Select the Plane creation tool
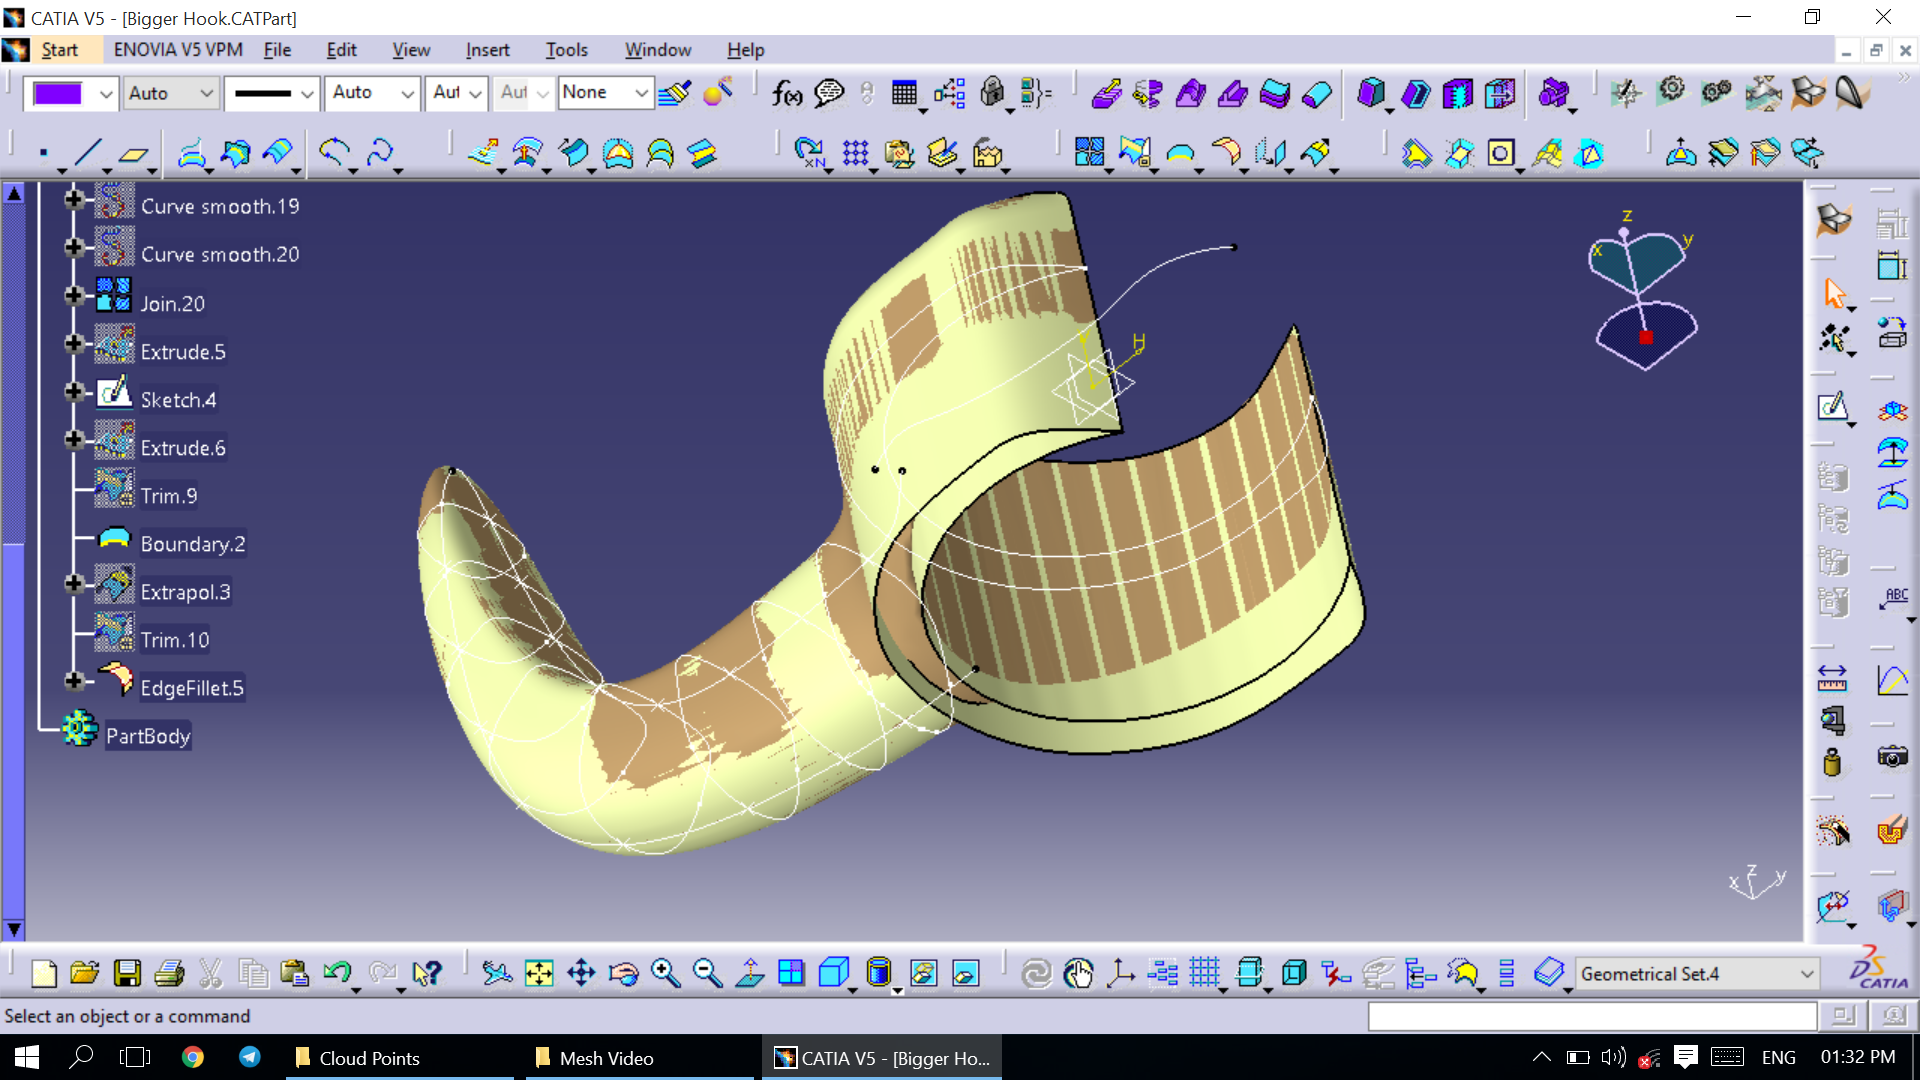 click(x=133, y=153)
